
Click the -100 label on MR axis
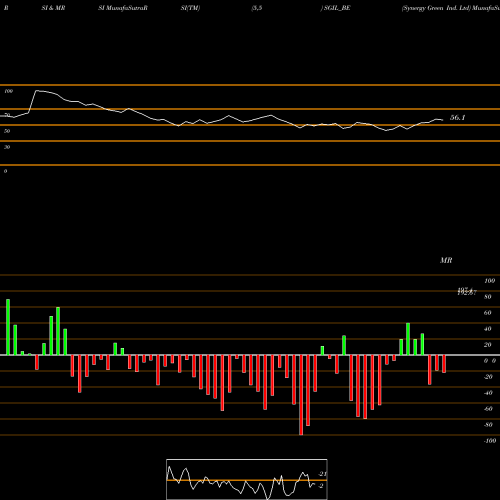coord(490,441)
